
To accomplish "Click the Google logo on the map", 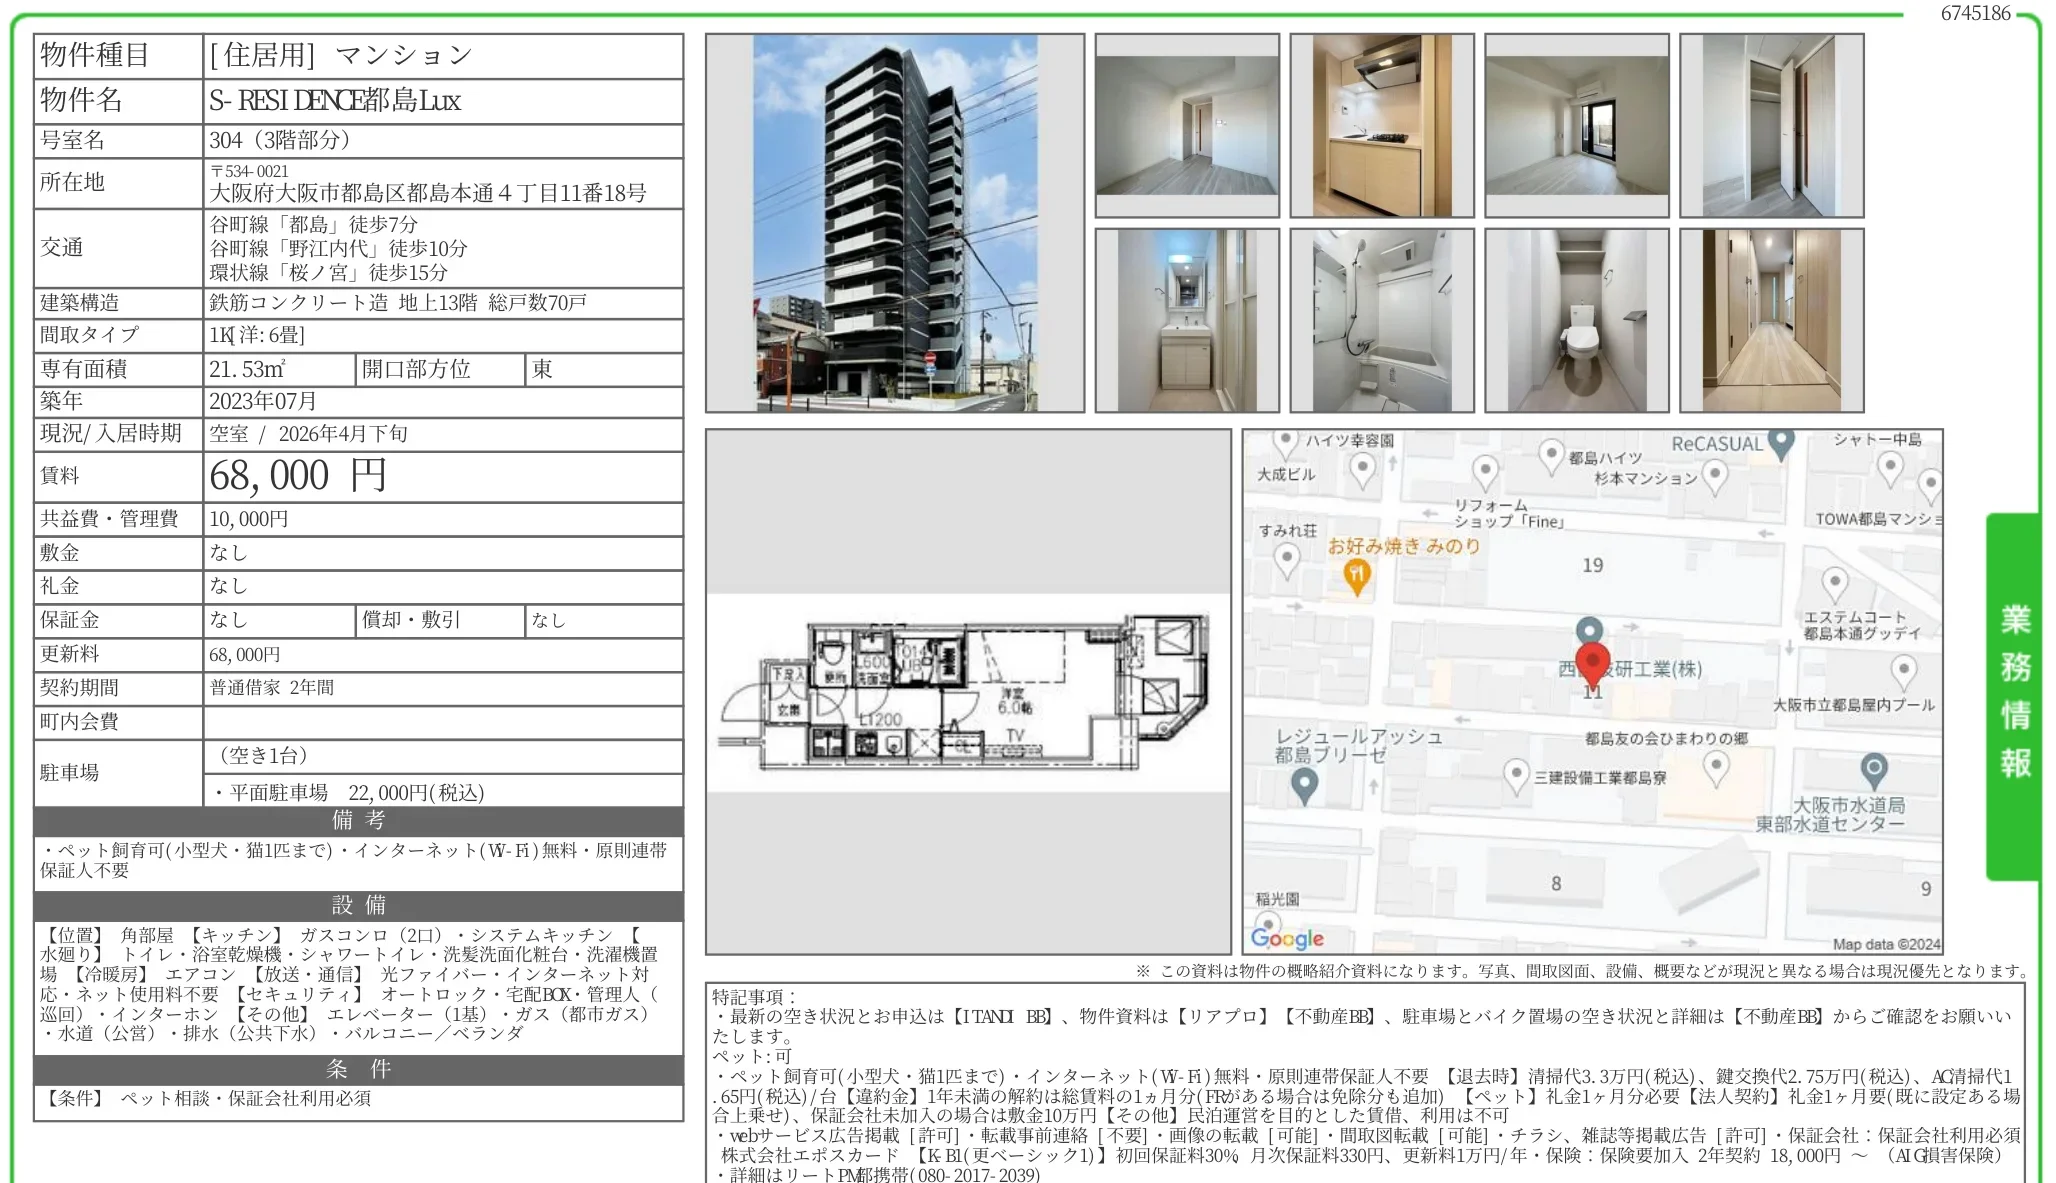I will (1287, 938).
